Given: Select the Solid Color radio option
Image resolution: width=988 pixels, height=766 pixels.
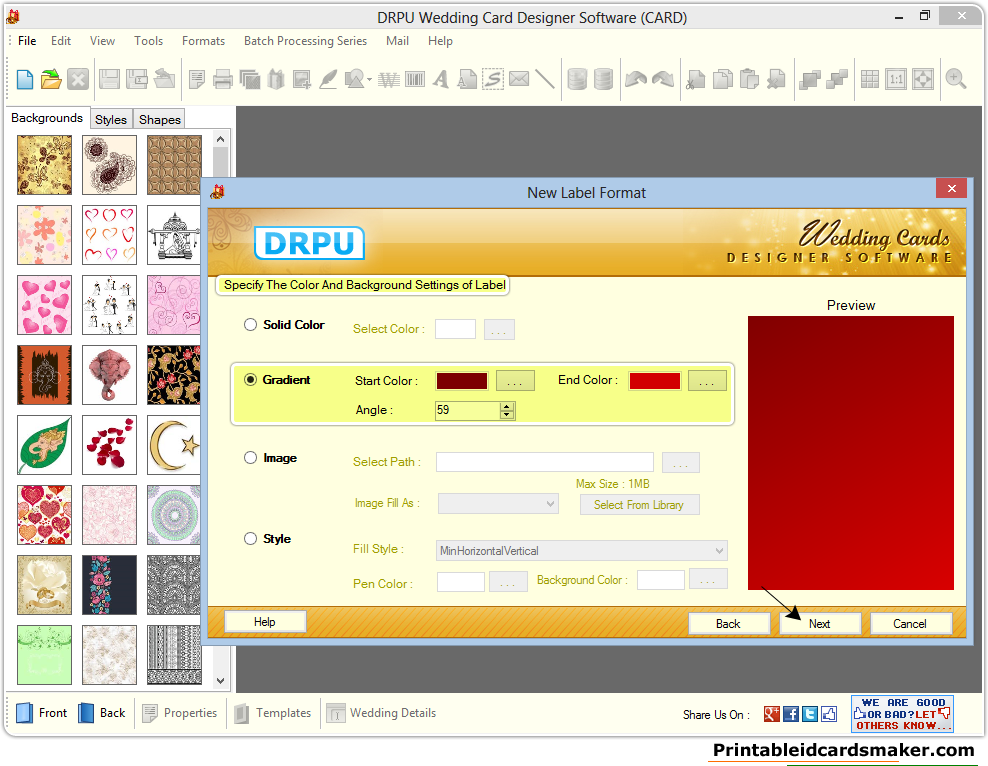Looking at the screenshot, I should (x=251, y=325).
